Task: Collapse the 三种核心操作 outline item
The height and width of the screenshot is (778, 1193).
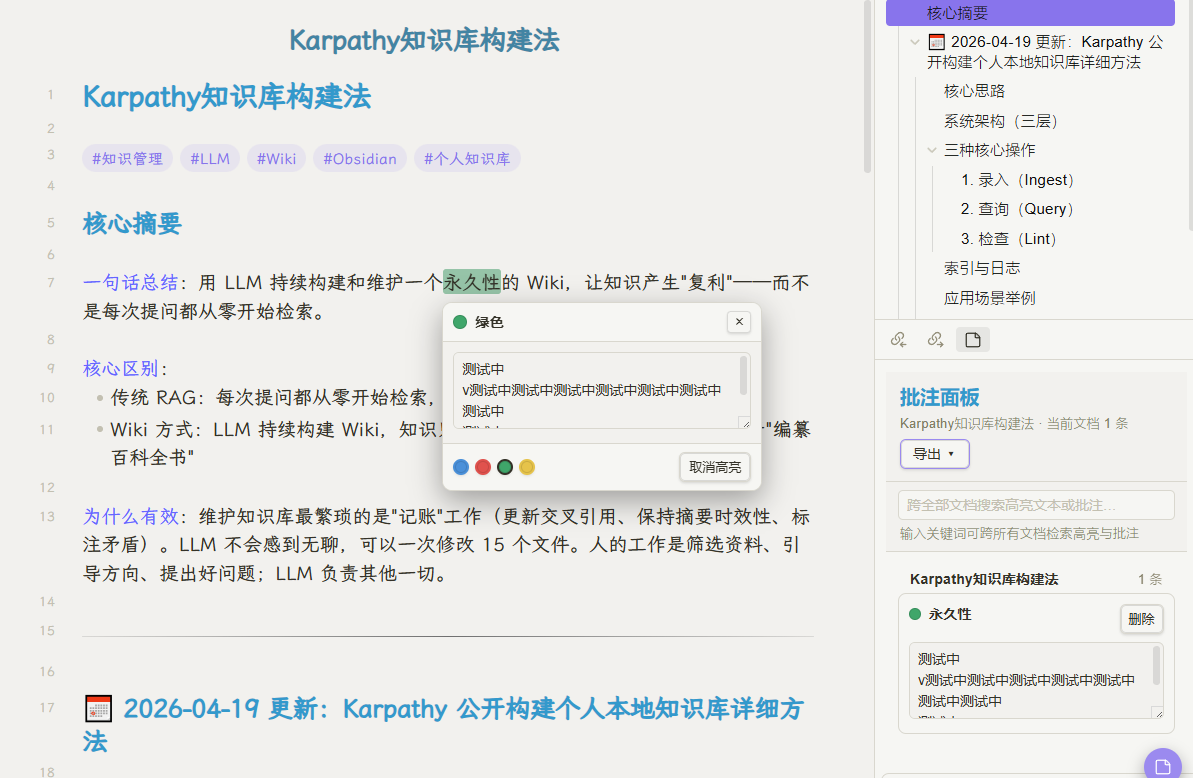Action: click(932, 151)
